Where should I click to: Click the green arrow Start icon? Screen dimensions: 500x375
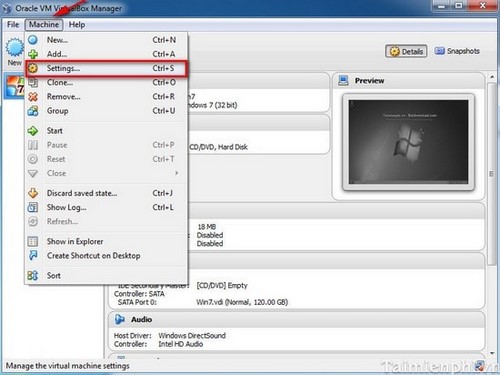(x=33, y=131)
